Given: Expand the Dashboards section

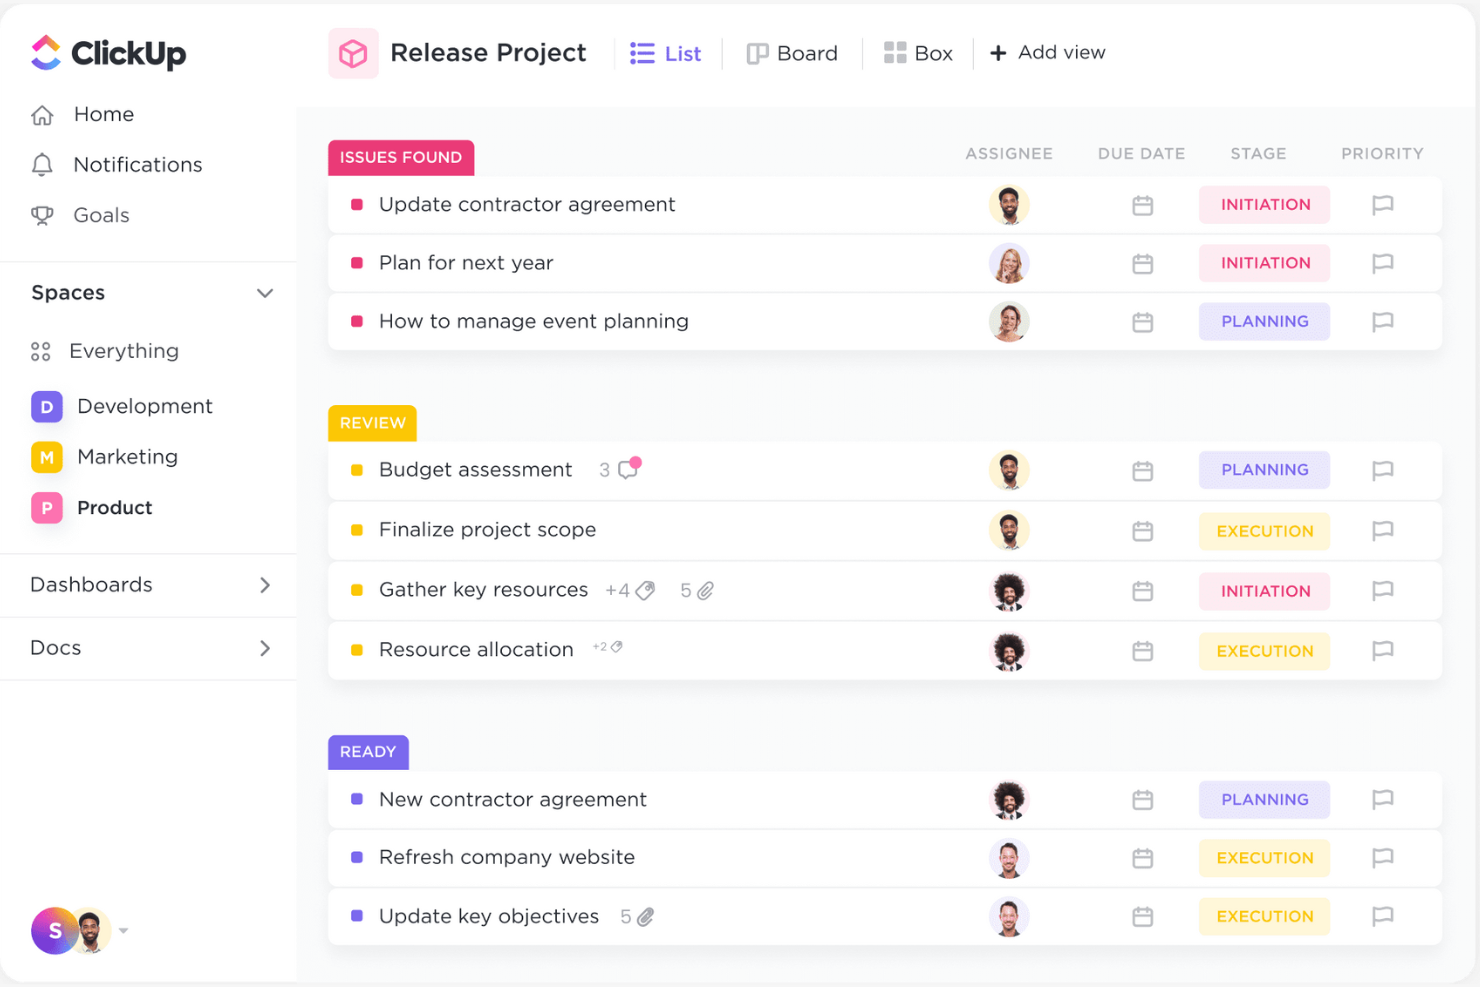Looking at the screenshot, I should pos(265,585).
